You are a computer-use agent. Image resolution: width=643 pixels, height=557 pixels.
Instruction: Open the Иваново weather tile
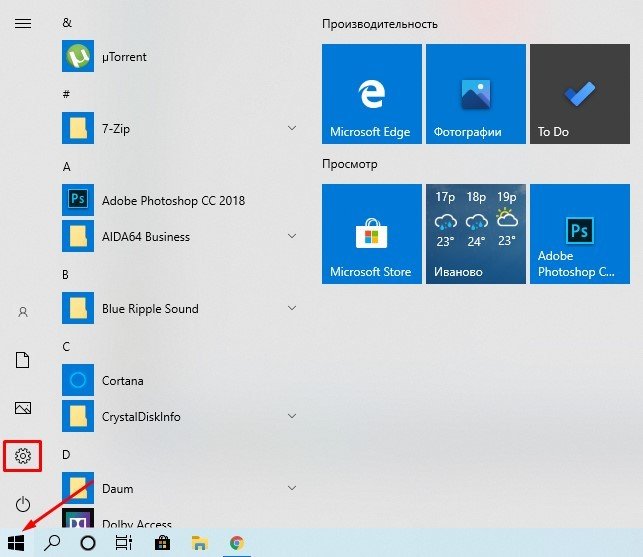point(476,234)
